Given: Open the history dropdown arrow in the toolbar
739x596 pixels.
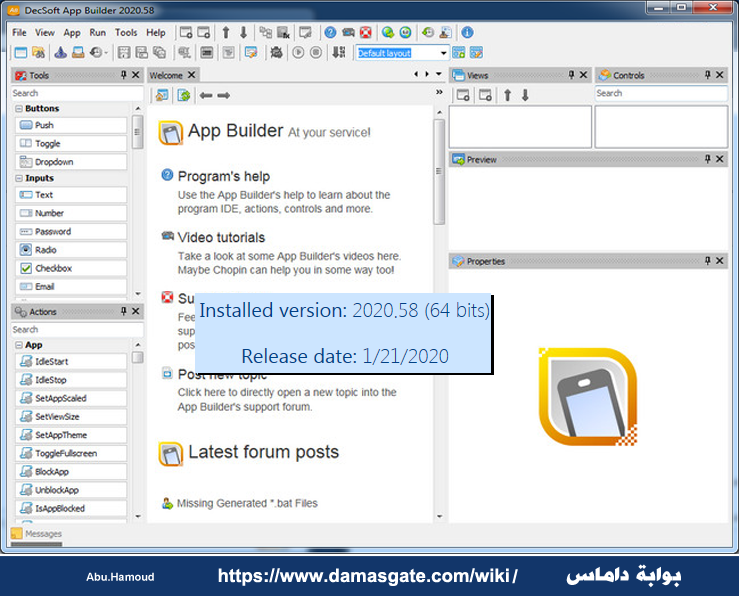Looking at the screenshot, I should click(x=106, y=53).
